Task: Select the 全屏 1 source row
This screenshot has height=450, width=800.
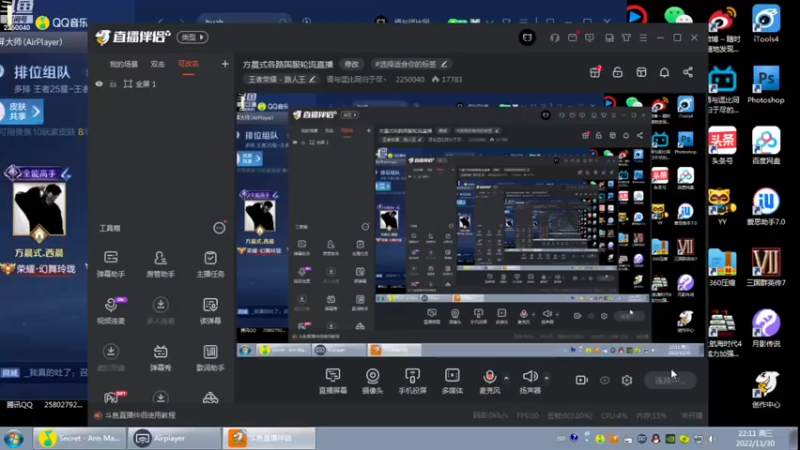Action: 161,84
